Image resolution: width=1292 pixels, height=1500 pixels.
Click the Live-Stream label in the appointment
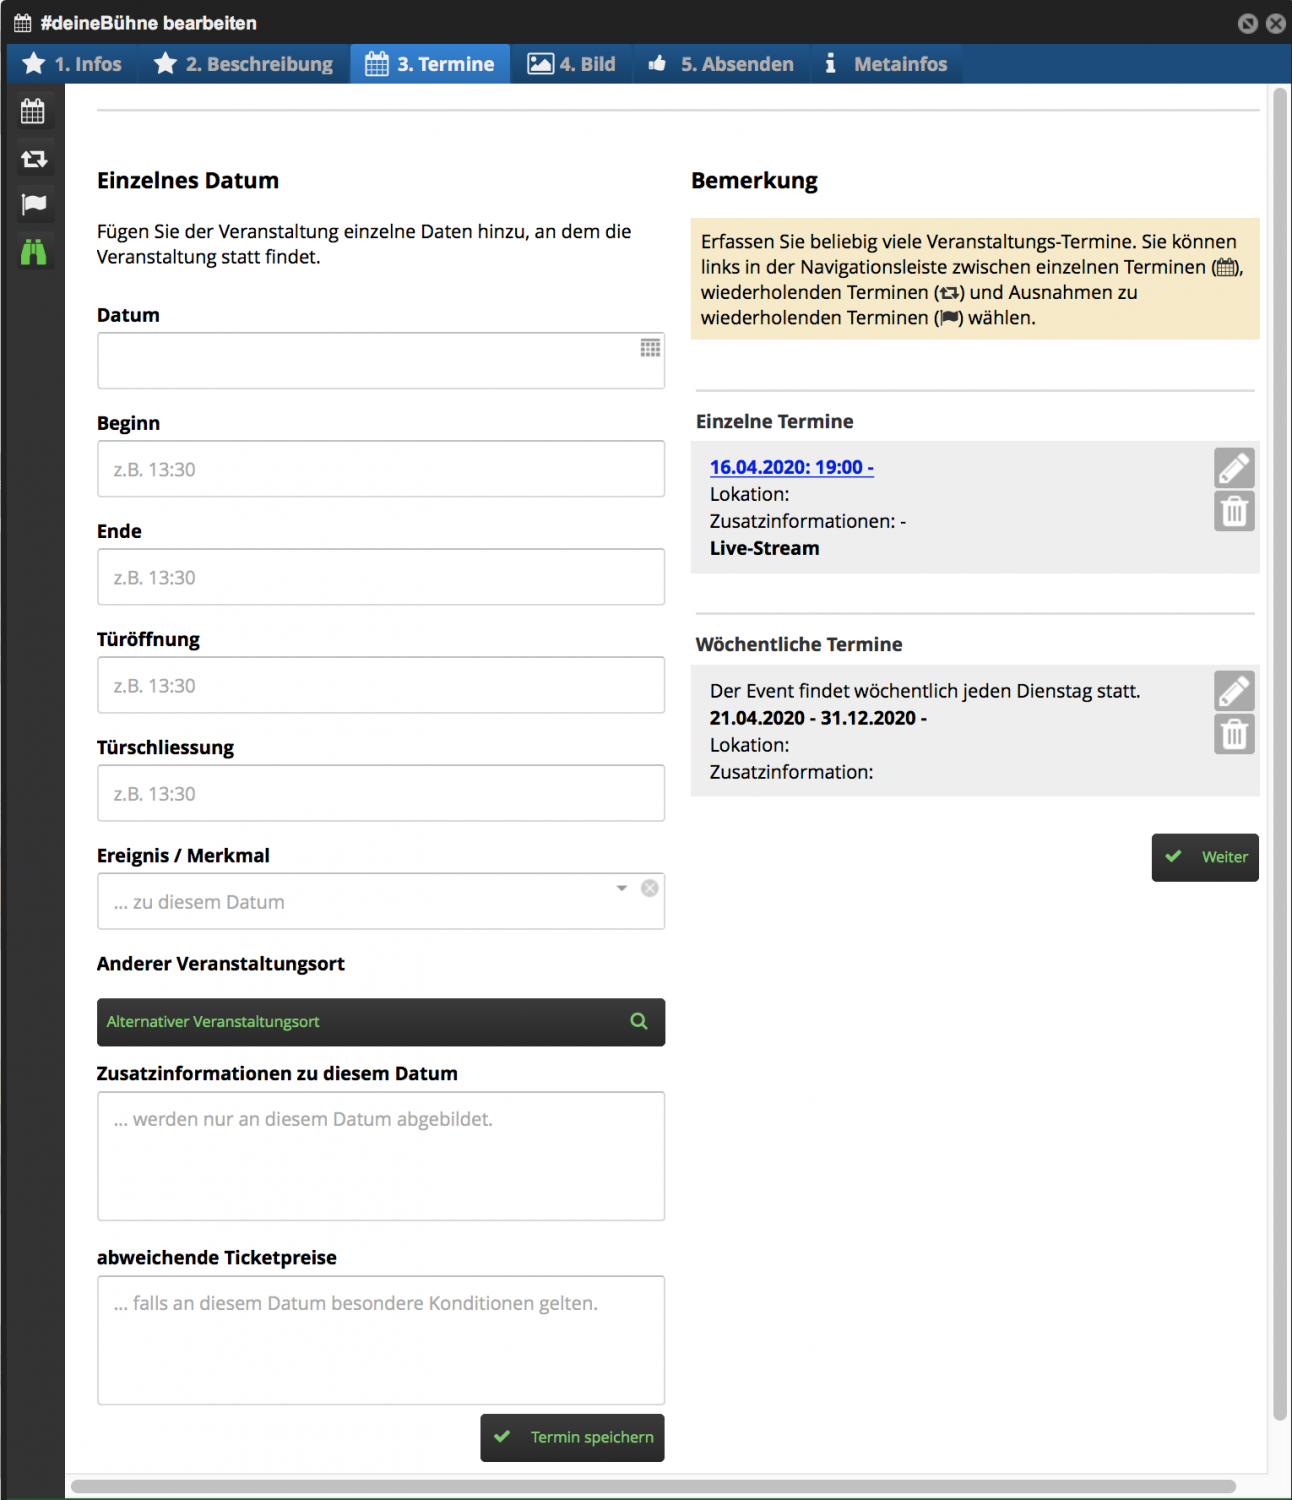764,548
